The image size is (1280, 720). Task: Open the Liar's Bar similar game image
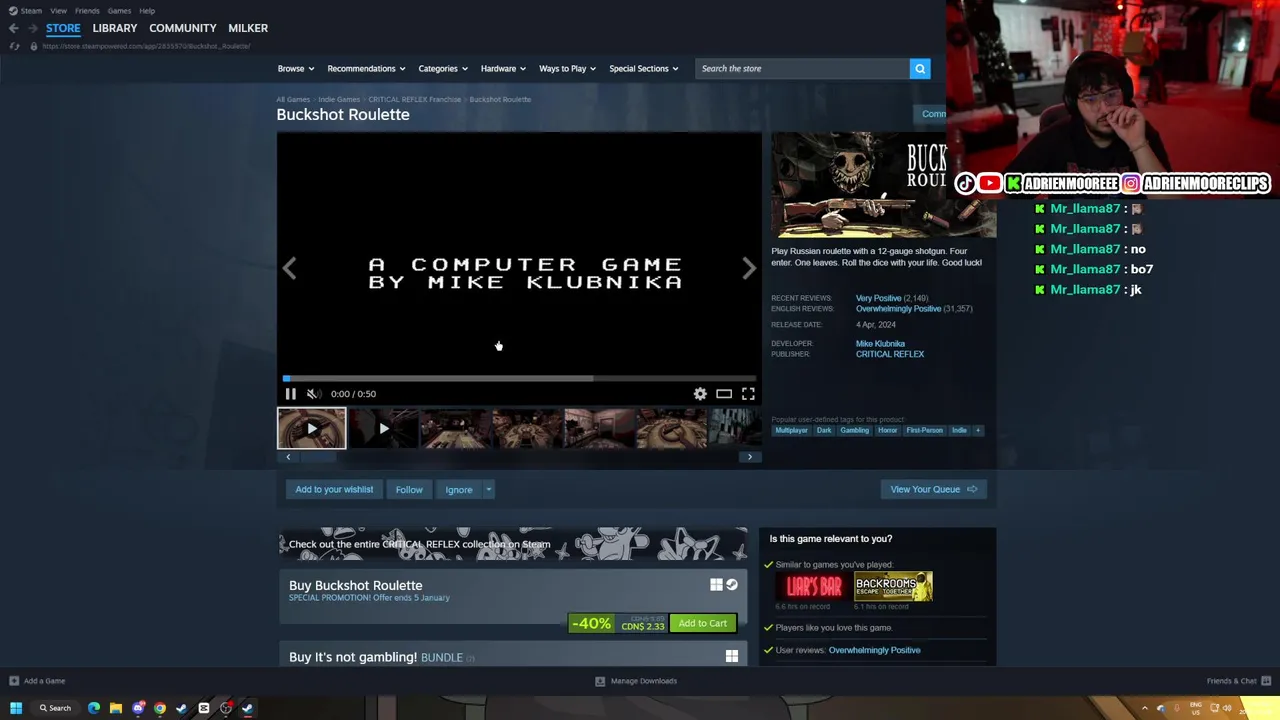pyautogui.click(x=814, y=587)
